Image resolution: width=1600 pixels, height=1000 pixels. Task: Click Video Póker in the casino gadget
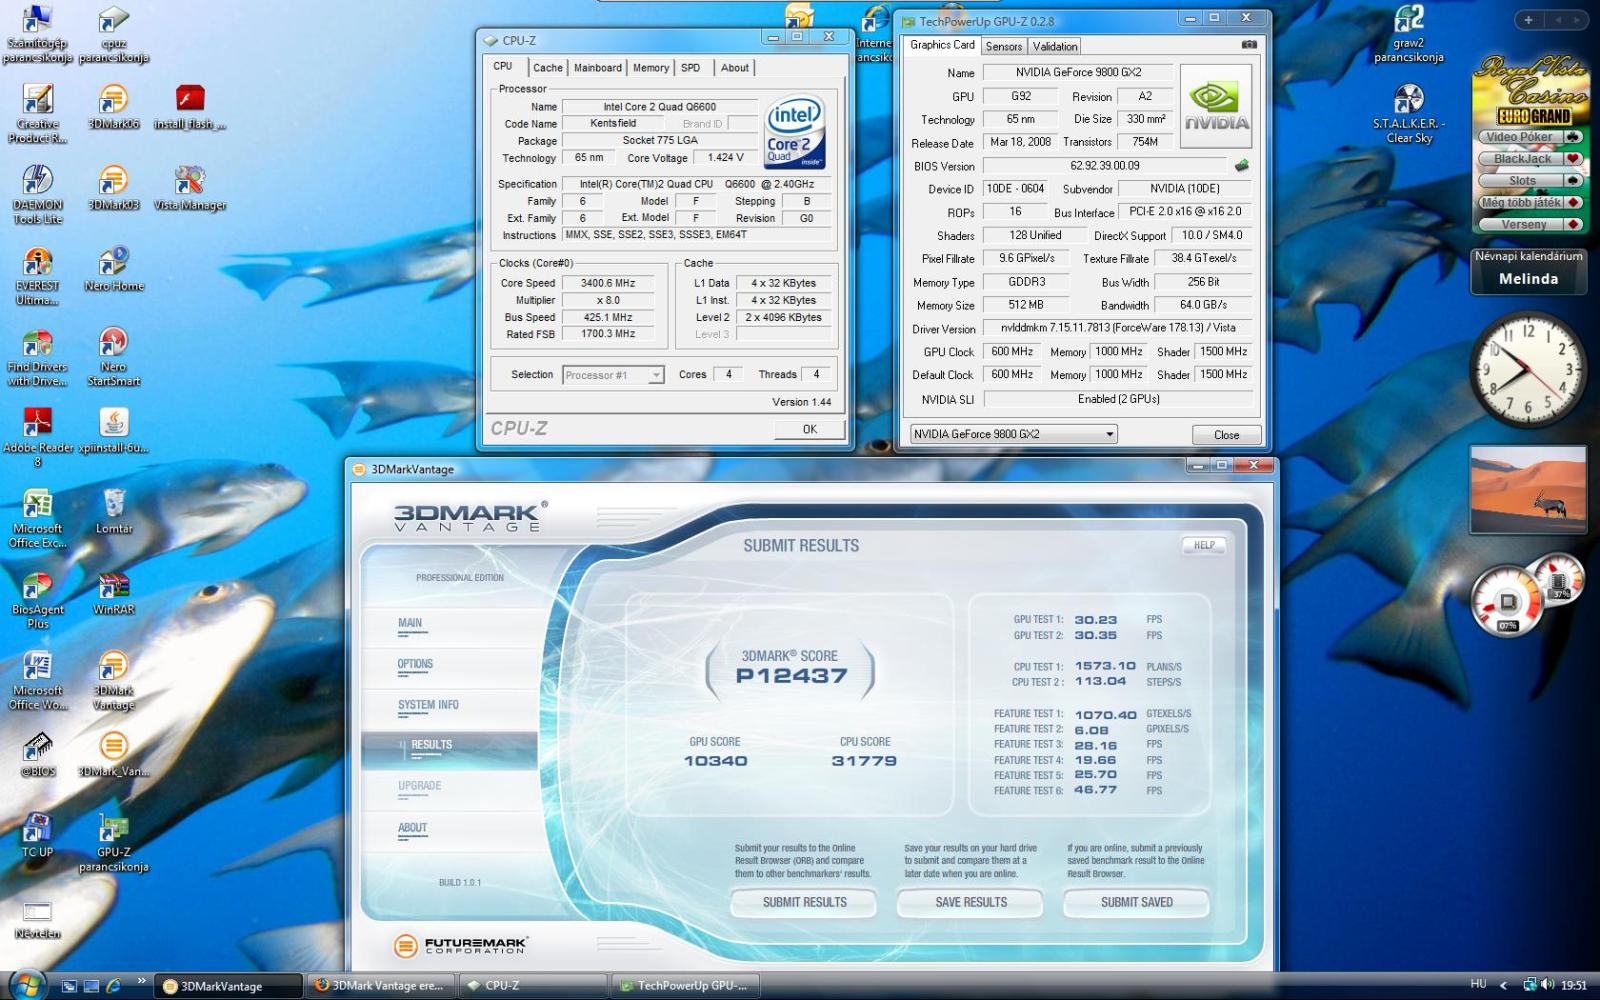pos(1530,137)
